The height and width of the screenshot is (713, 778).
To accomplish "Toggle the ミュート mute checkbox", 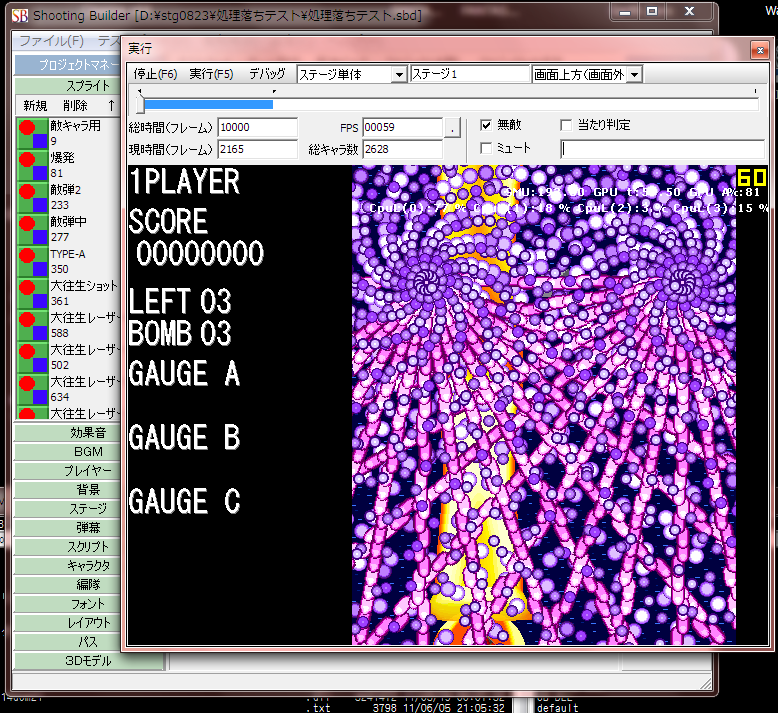I will pos(486,148).
